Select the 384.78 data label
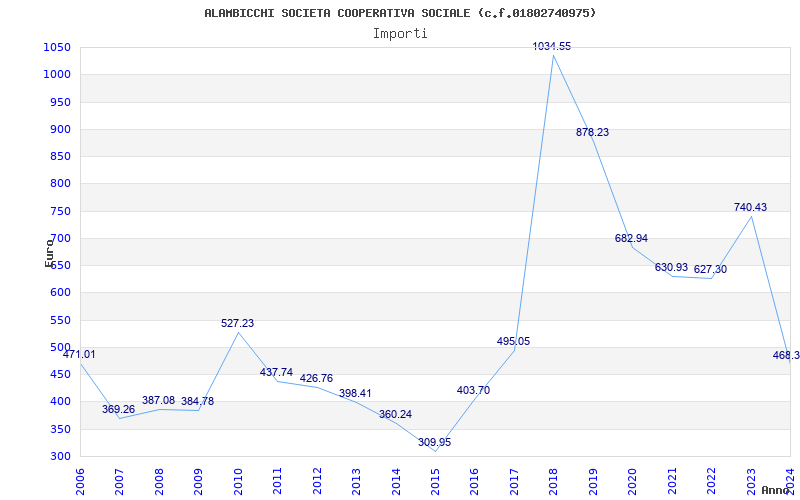Viewport: 800px width, 500px height. click(x=197, y=402)
